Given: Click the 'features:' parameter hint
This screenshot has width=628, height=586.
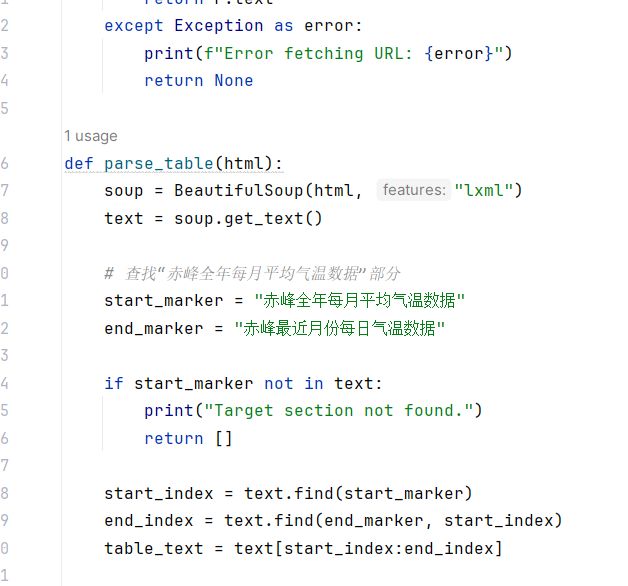Looking at the screenshot, I should (414, 190).
